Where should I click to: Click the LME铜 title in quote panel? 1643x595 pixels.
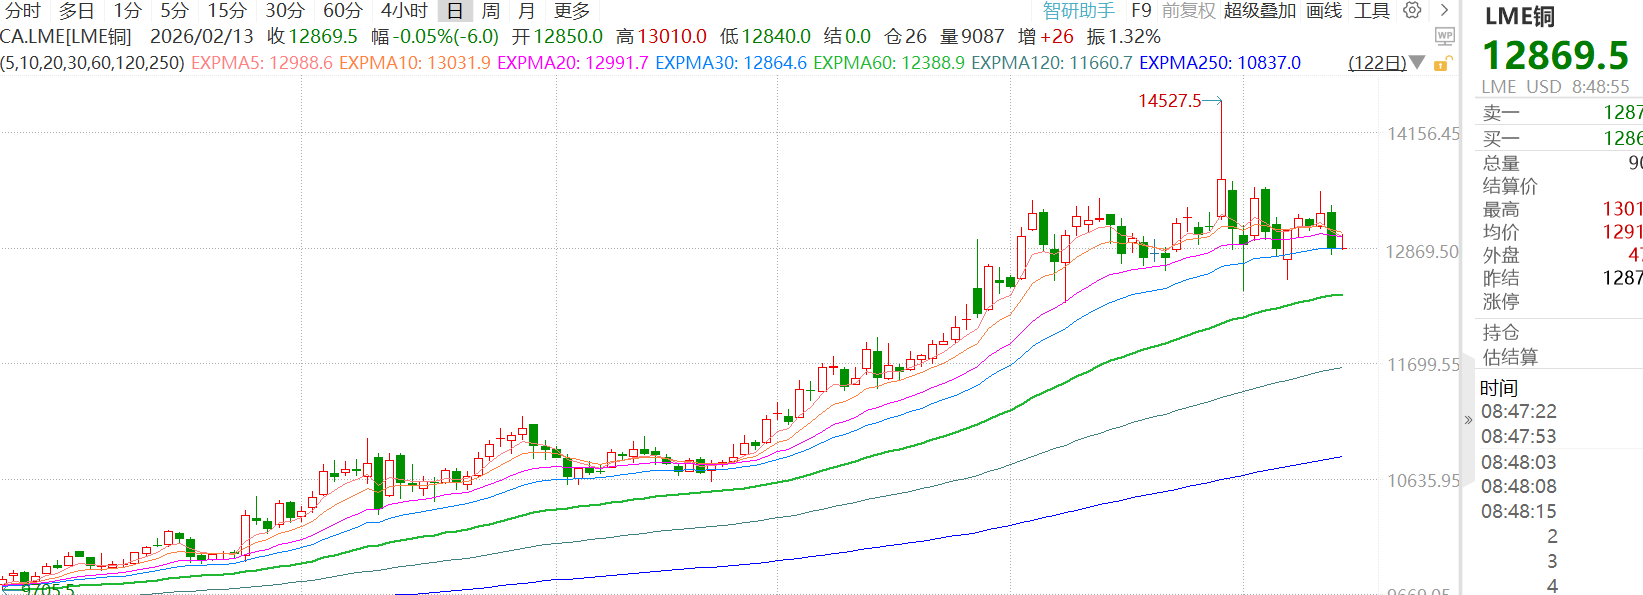click(1520, 17)
